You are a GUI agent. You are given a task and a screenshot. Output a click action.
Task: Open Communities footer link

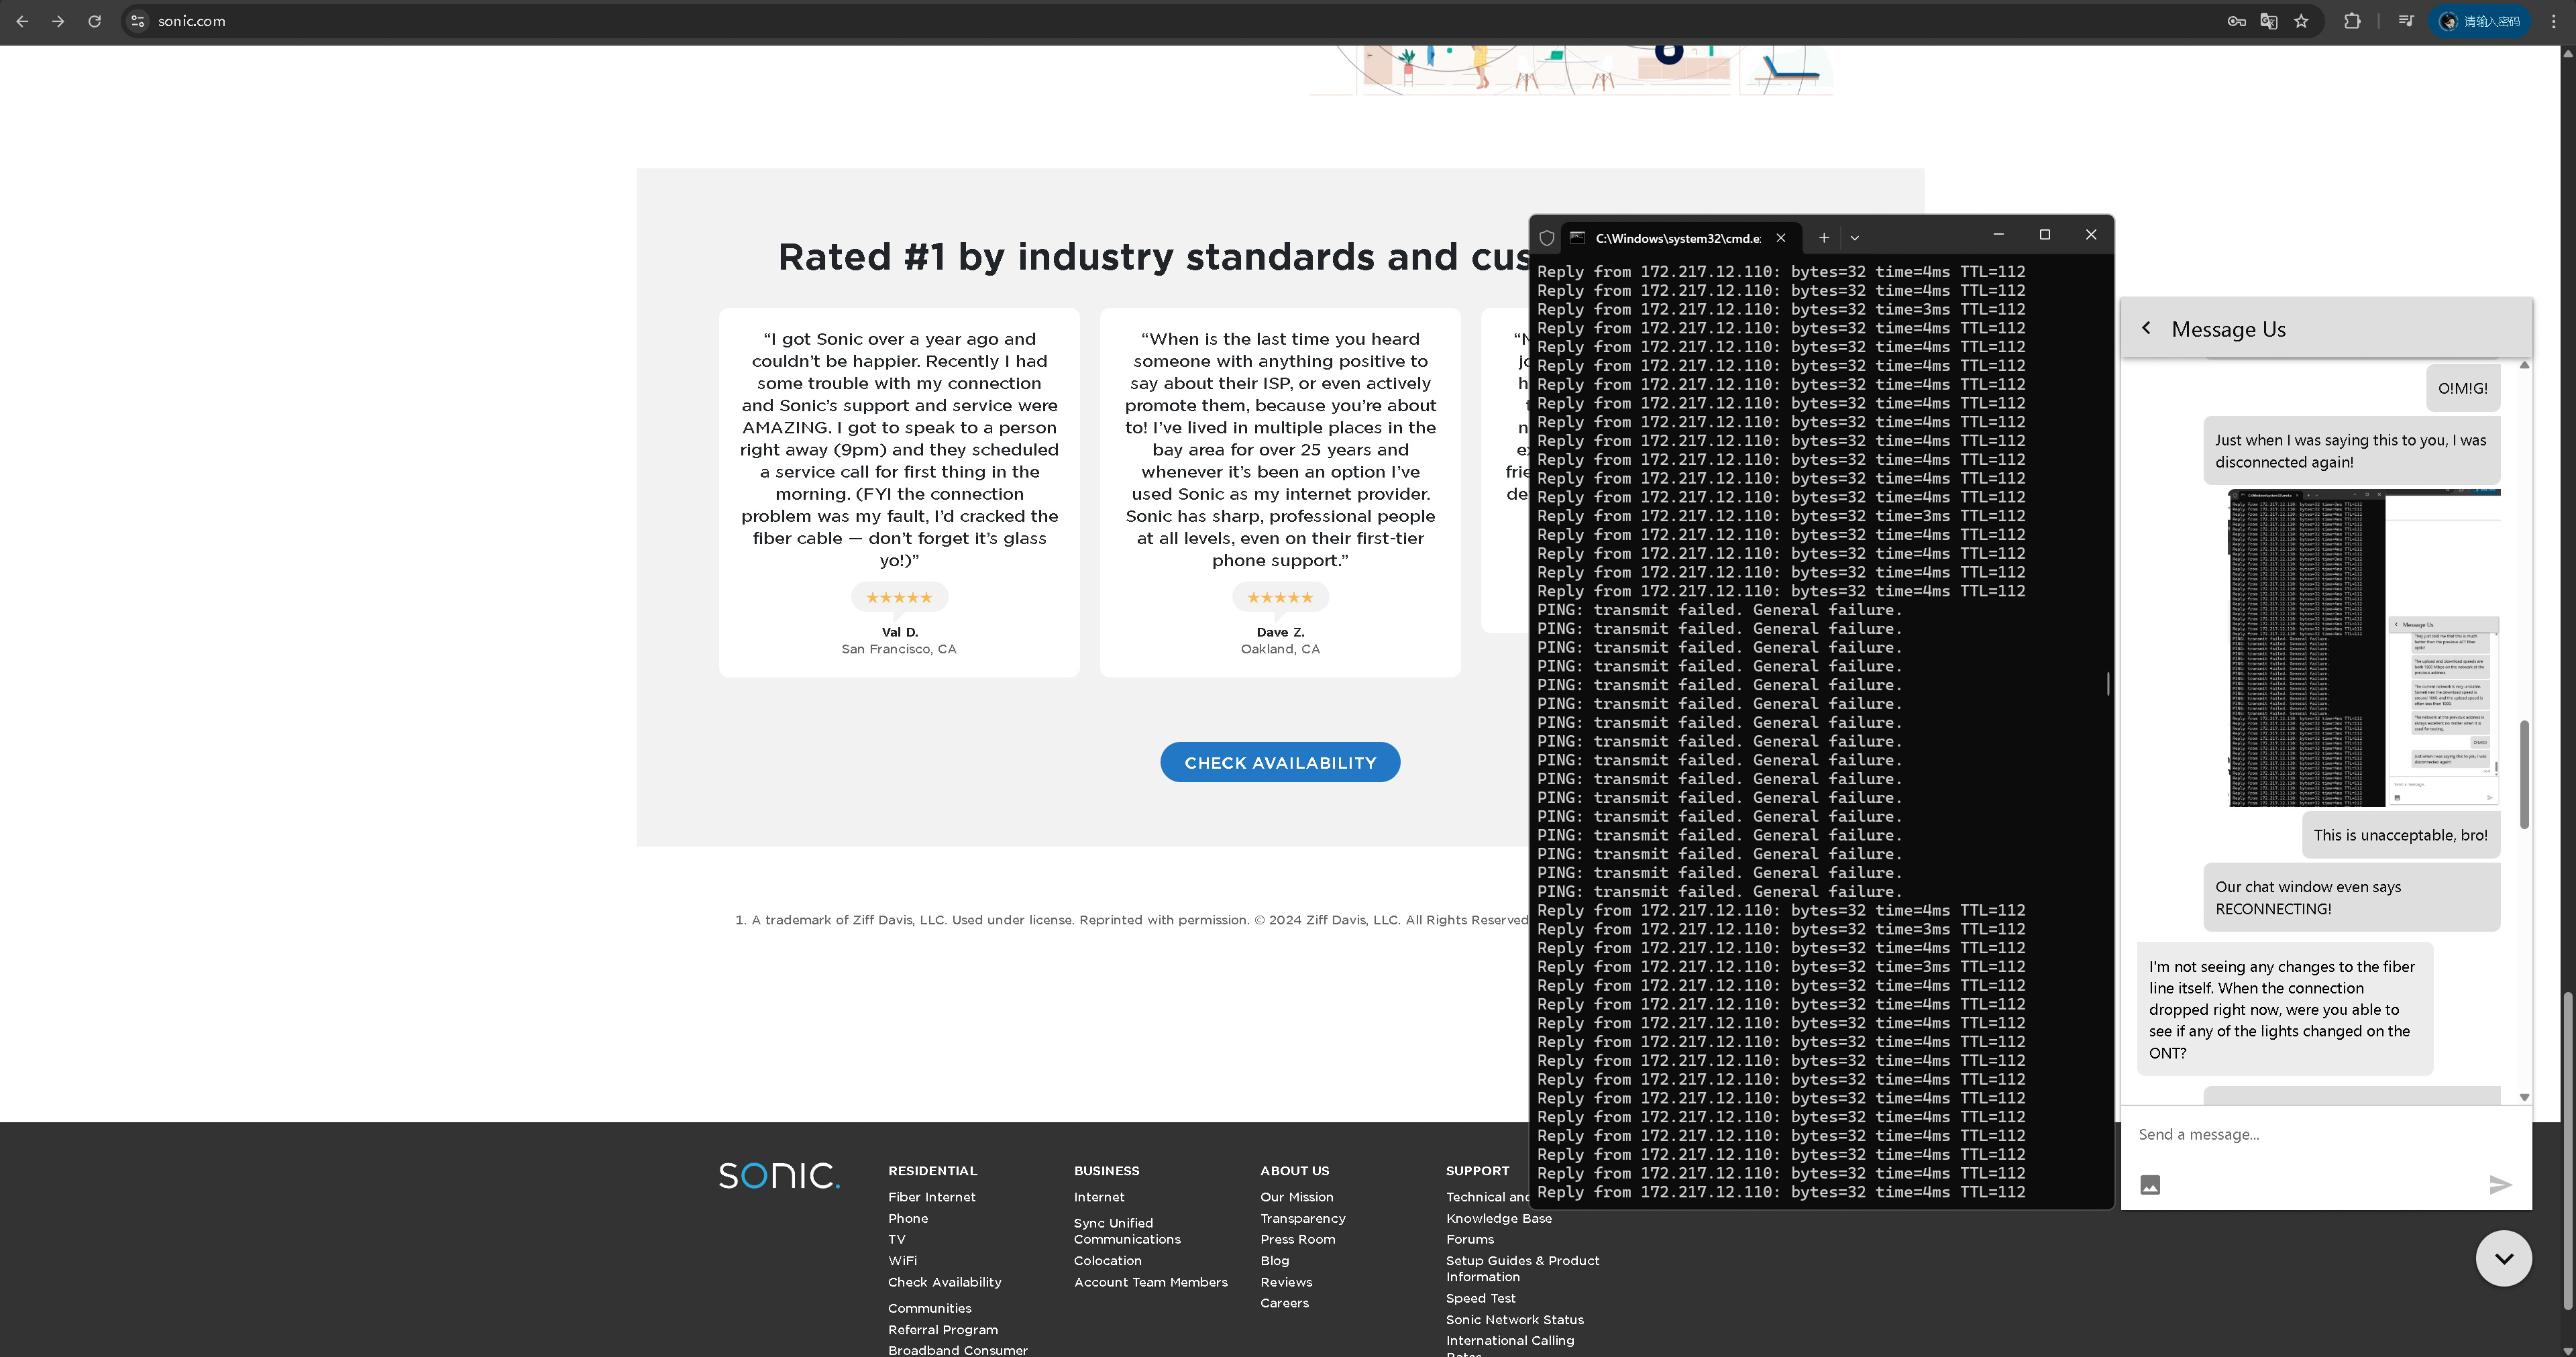929,1308
